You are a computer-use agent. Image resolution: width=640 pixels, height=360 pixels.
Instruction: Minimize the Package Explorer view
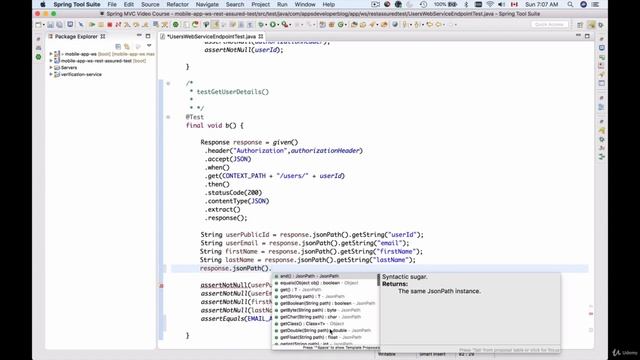(x=139, y=36)
